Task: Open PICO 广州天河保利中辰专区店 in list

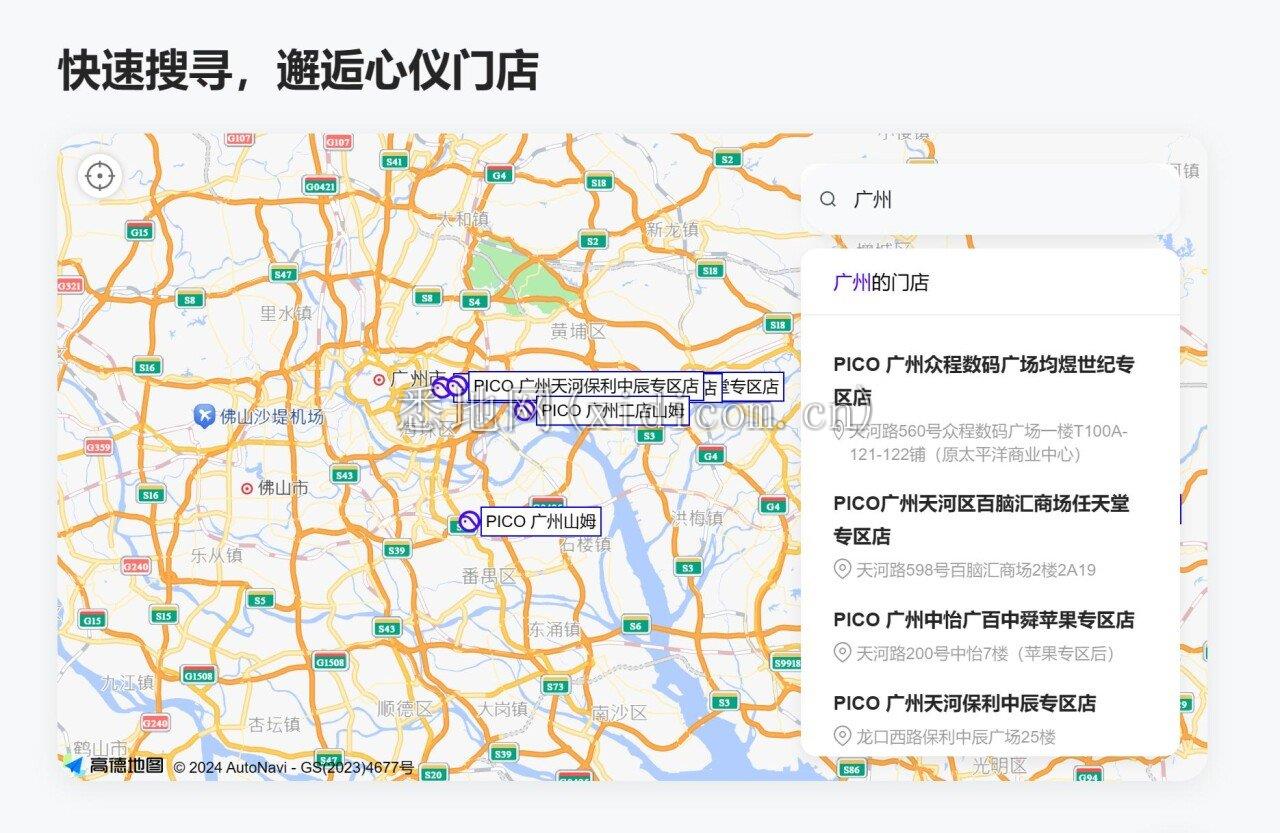Action: 964,703
